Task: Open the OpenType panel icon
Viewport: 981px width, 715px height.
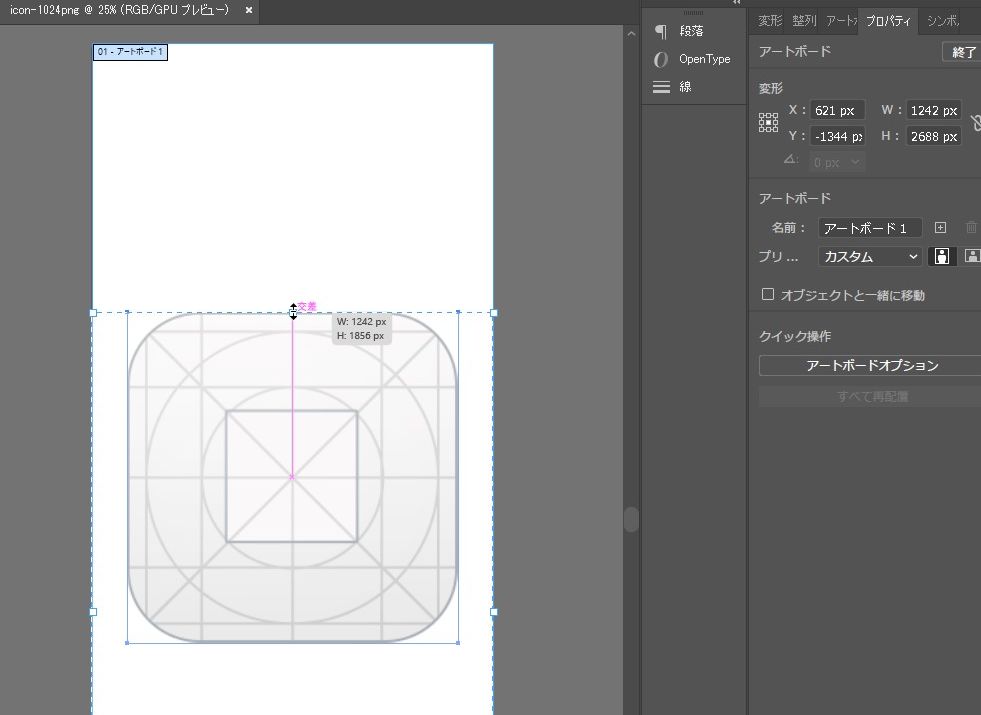Action: click(661, 59)
